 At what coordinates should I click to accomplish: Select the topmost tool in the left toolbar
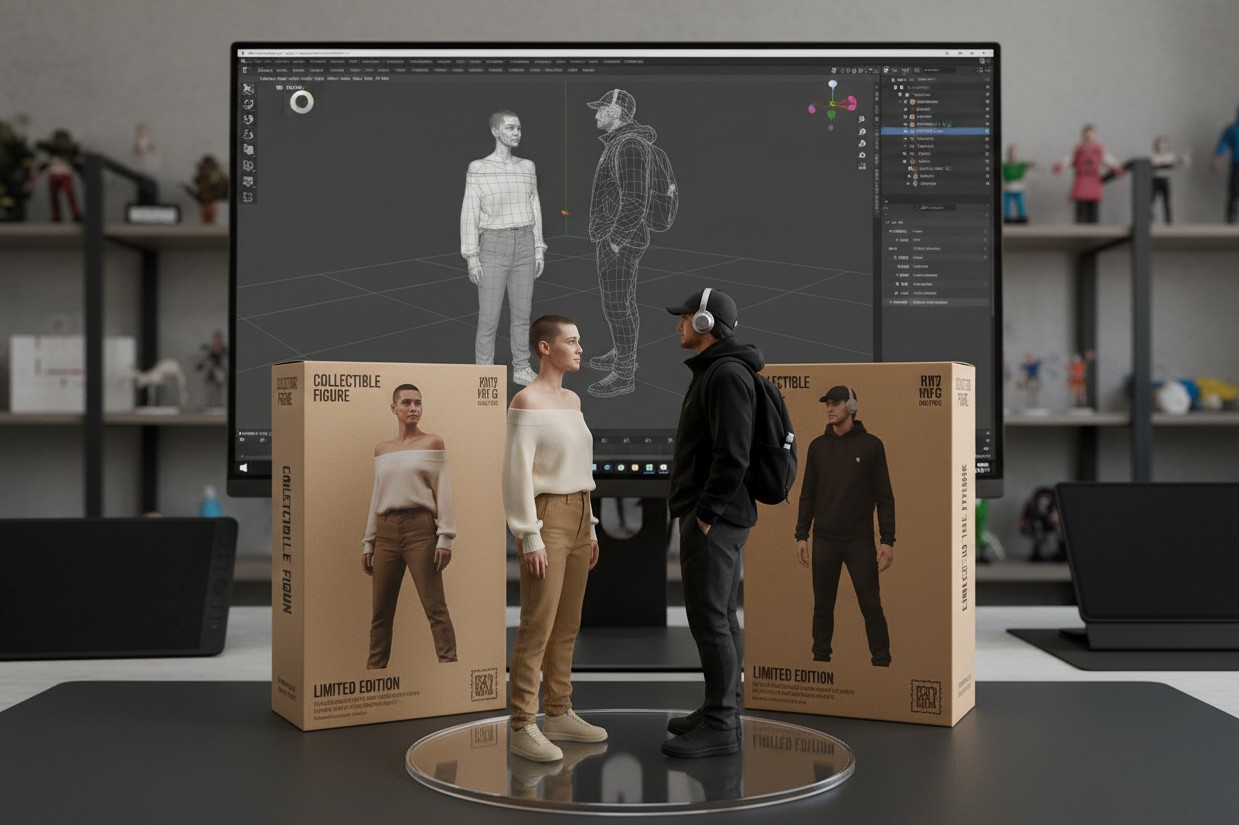[248, 88]
